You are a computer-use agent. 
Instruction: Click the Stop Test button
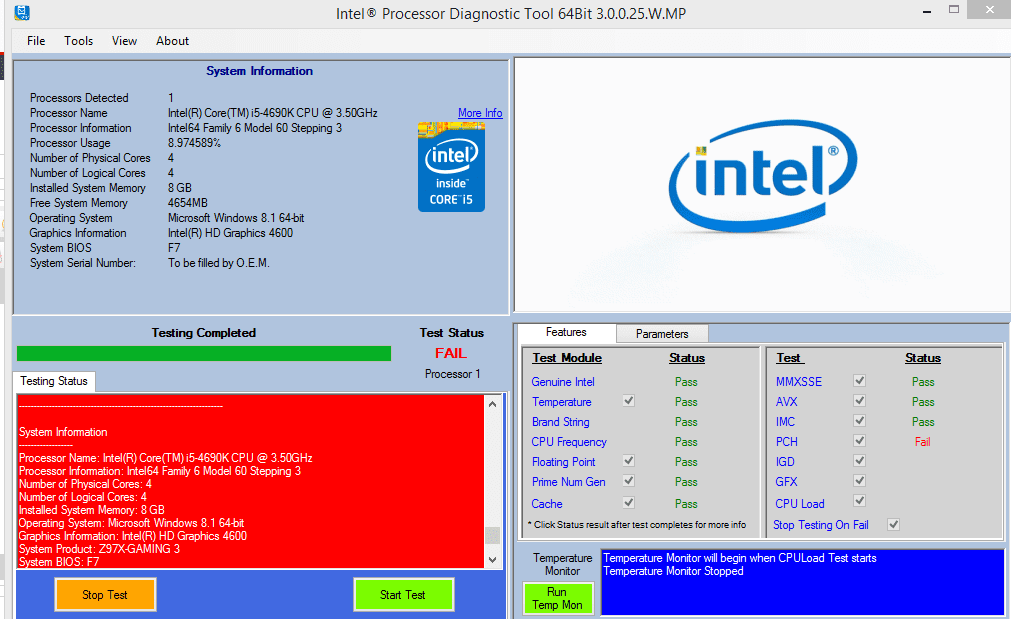coord(105,594)
